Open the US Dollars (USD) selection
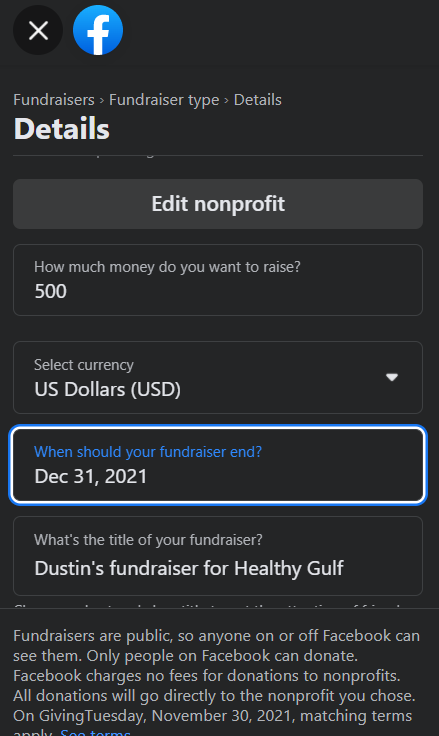439x736 pixels. [108, 390]
